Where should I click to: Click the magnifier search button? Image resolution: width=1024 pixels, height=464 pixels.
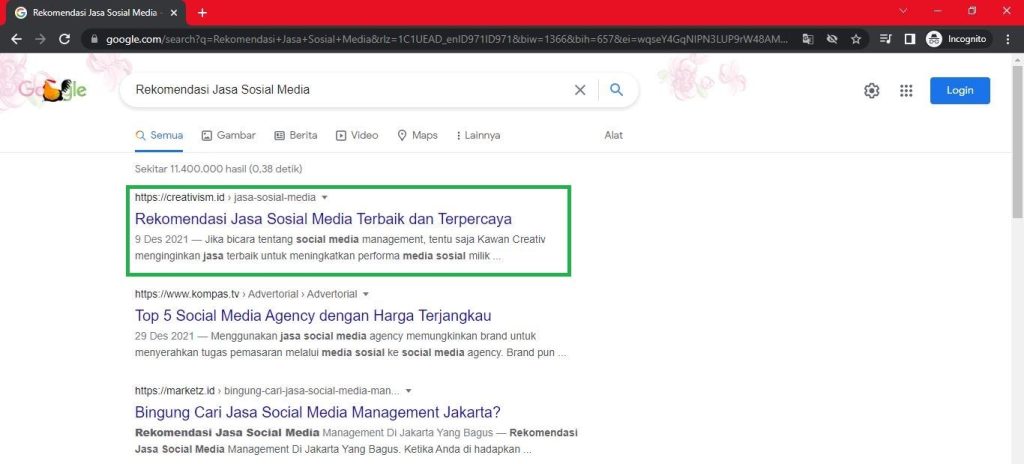(x=616, y=90)
